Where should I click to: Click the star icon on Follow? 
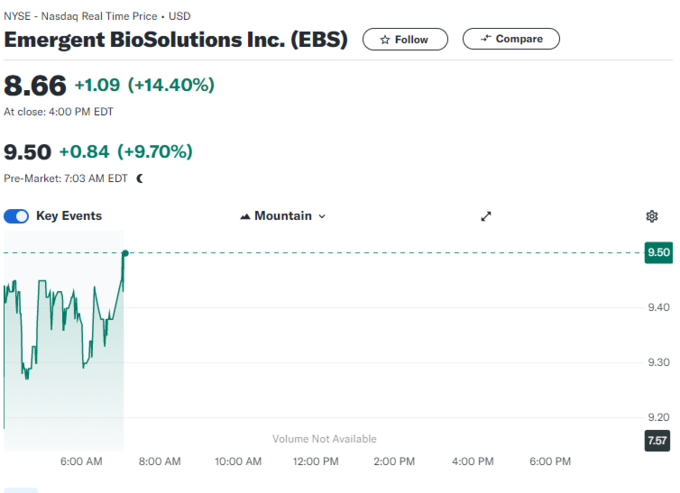(x=385, y=40)
